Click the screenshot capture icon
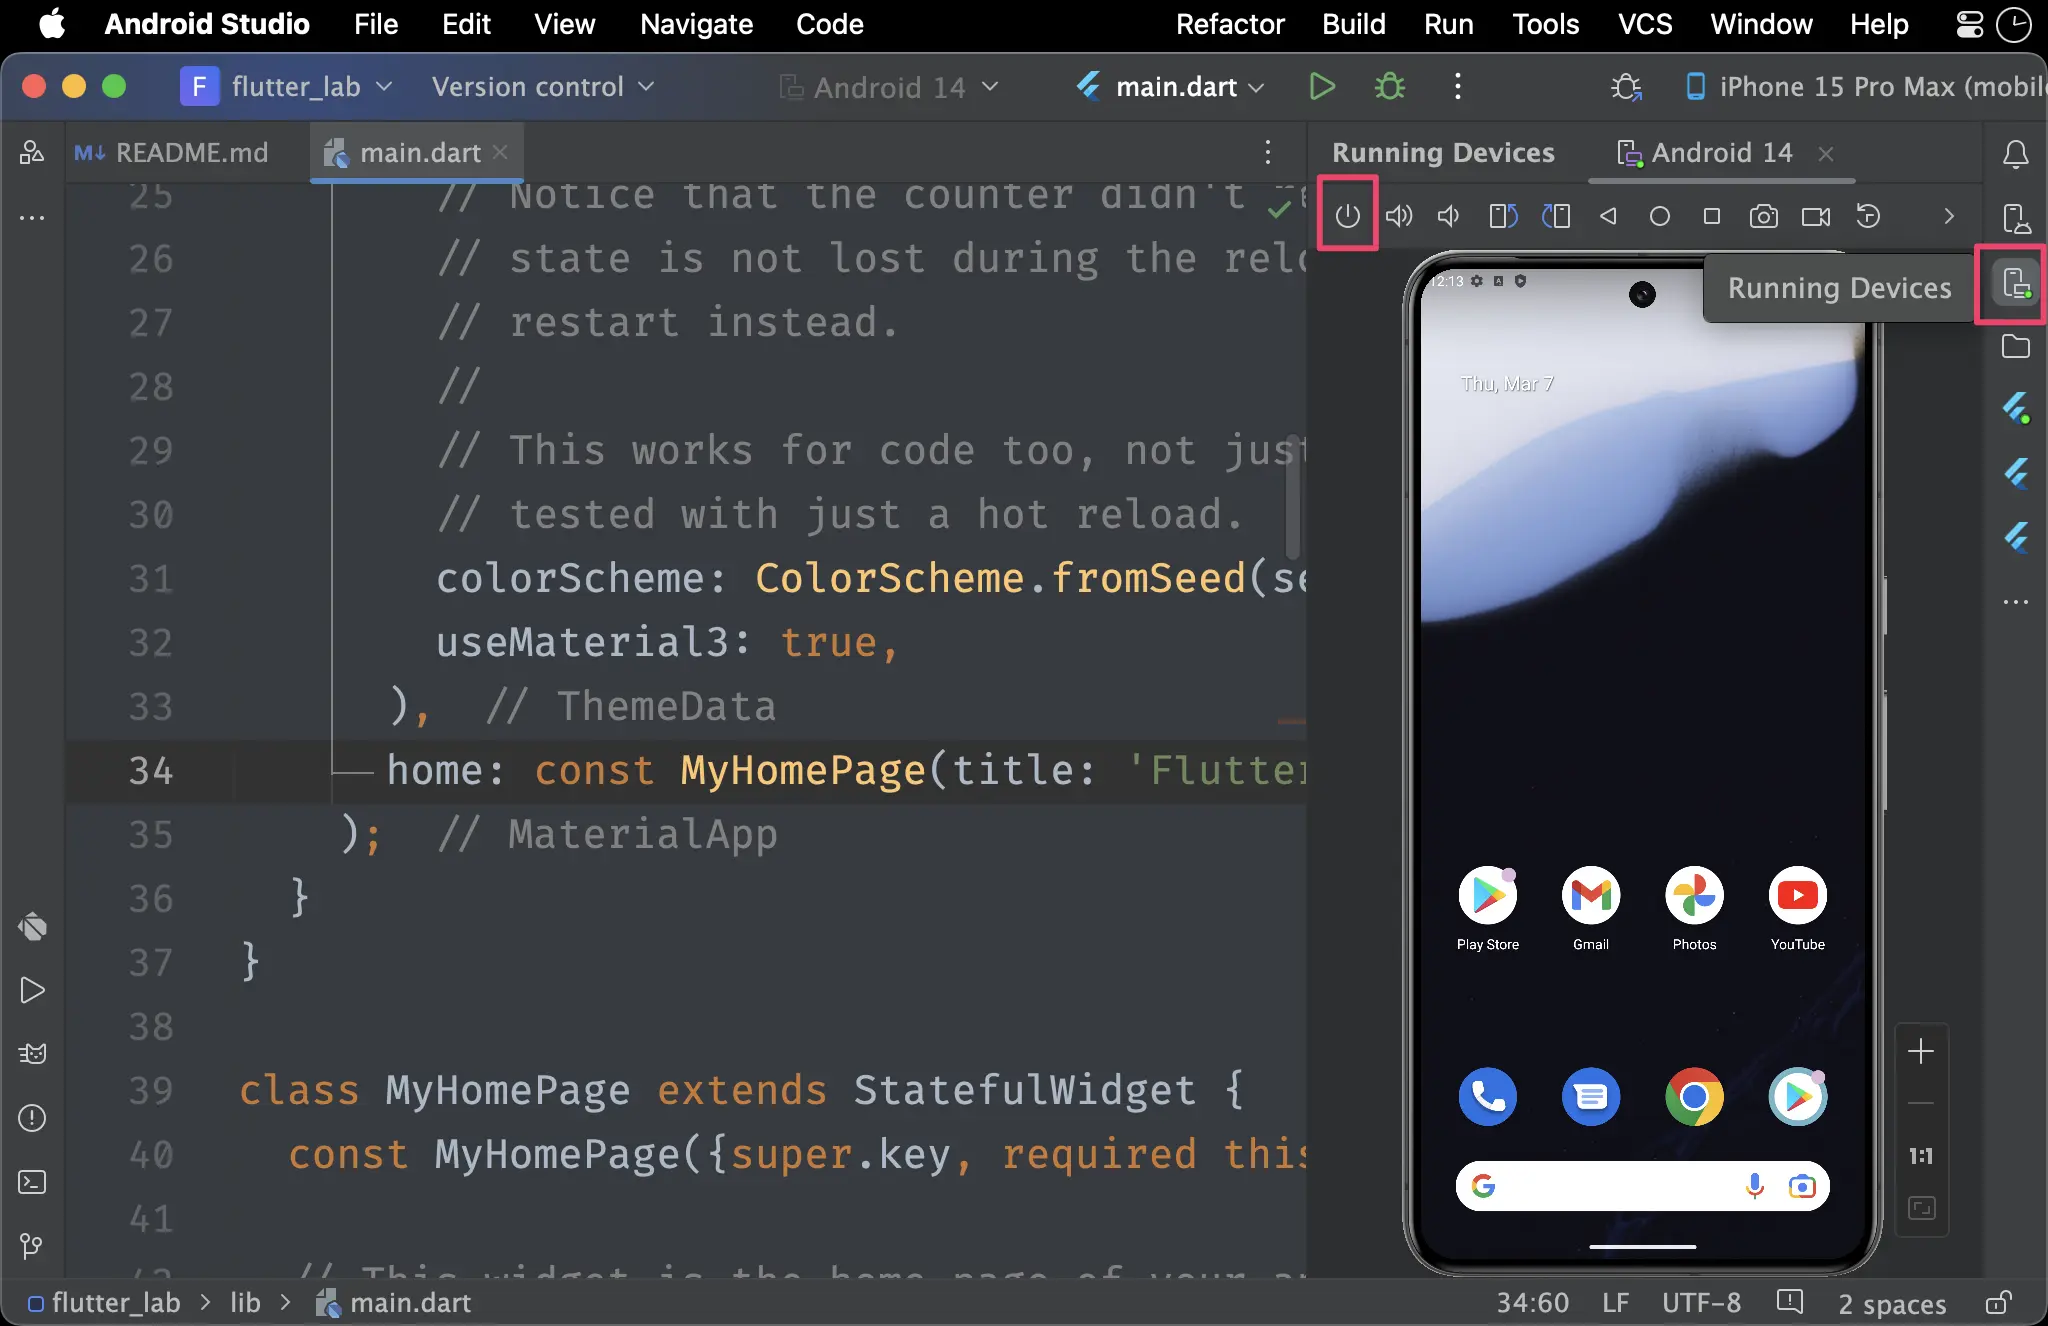This screenshot has width=2048, height=1326. pyautogui.click(x=1763, y=215)
